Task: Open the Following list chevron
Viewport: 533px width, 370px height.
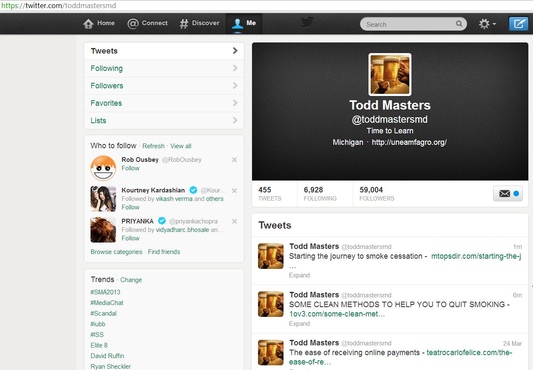Action: tap(235, 68)
